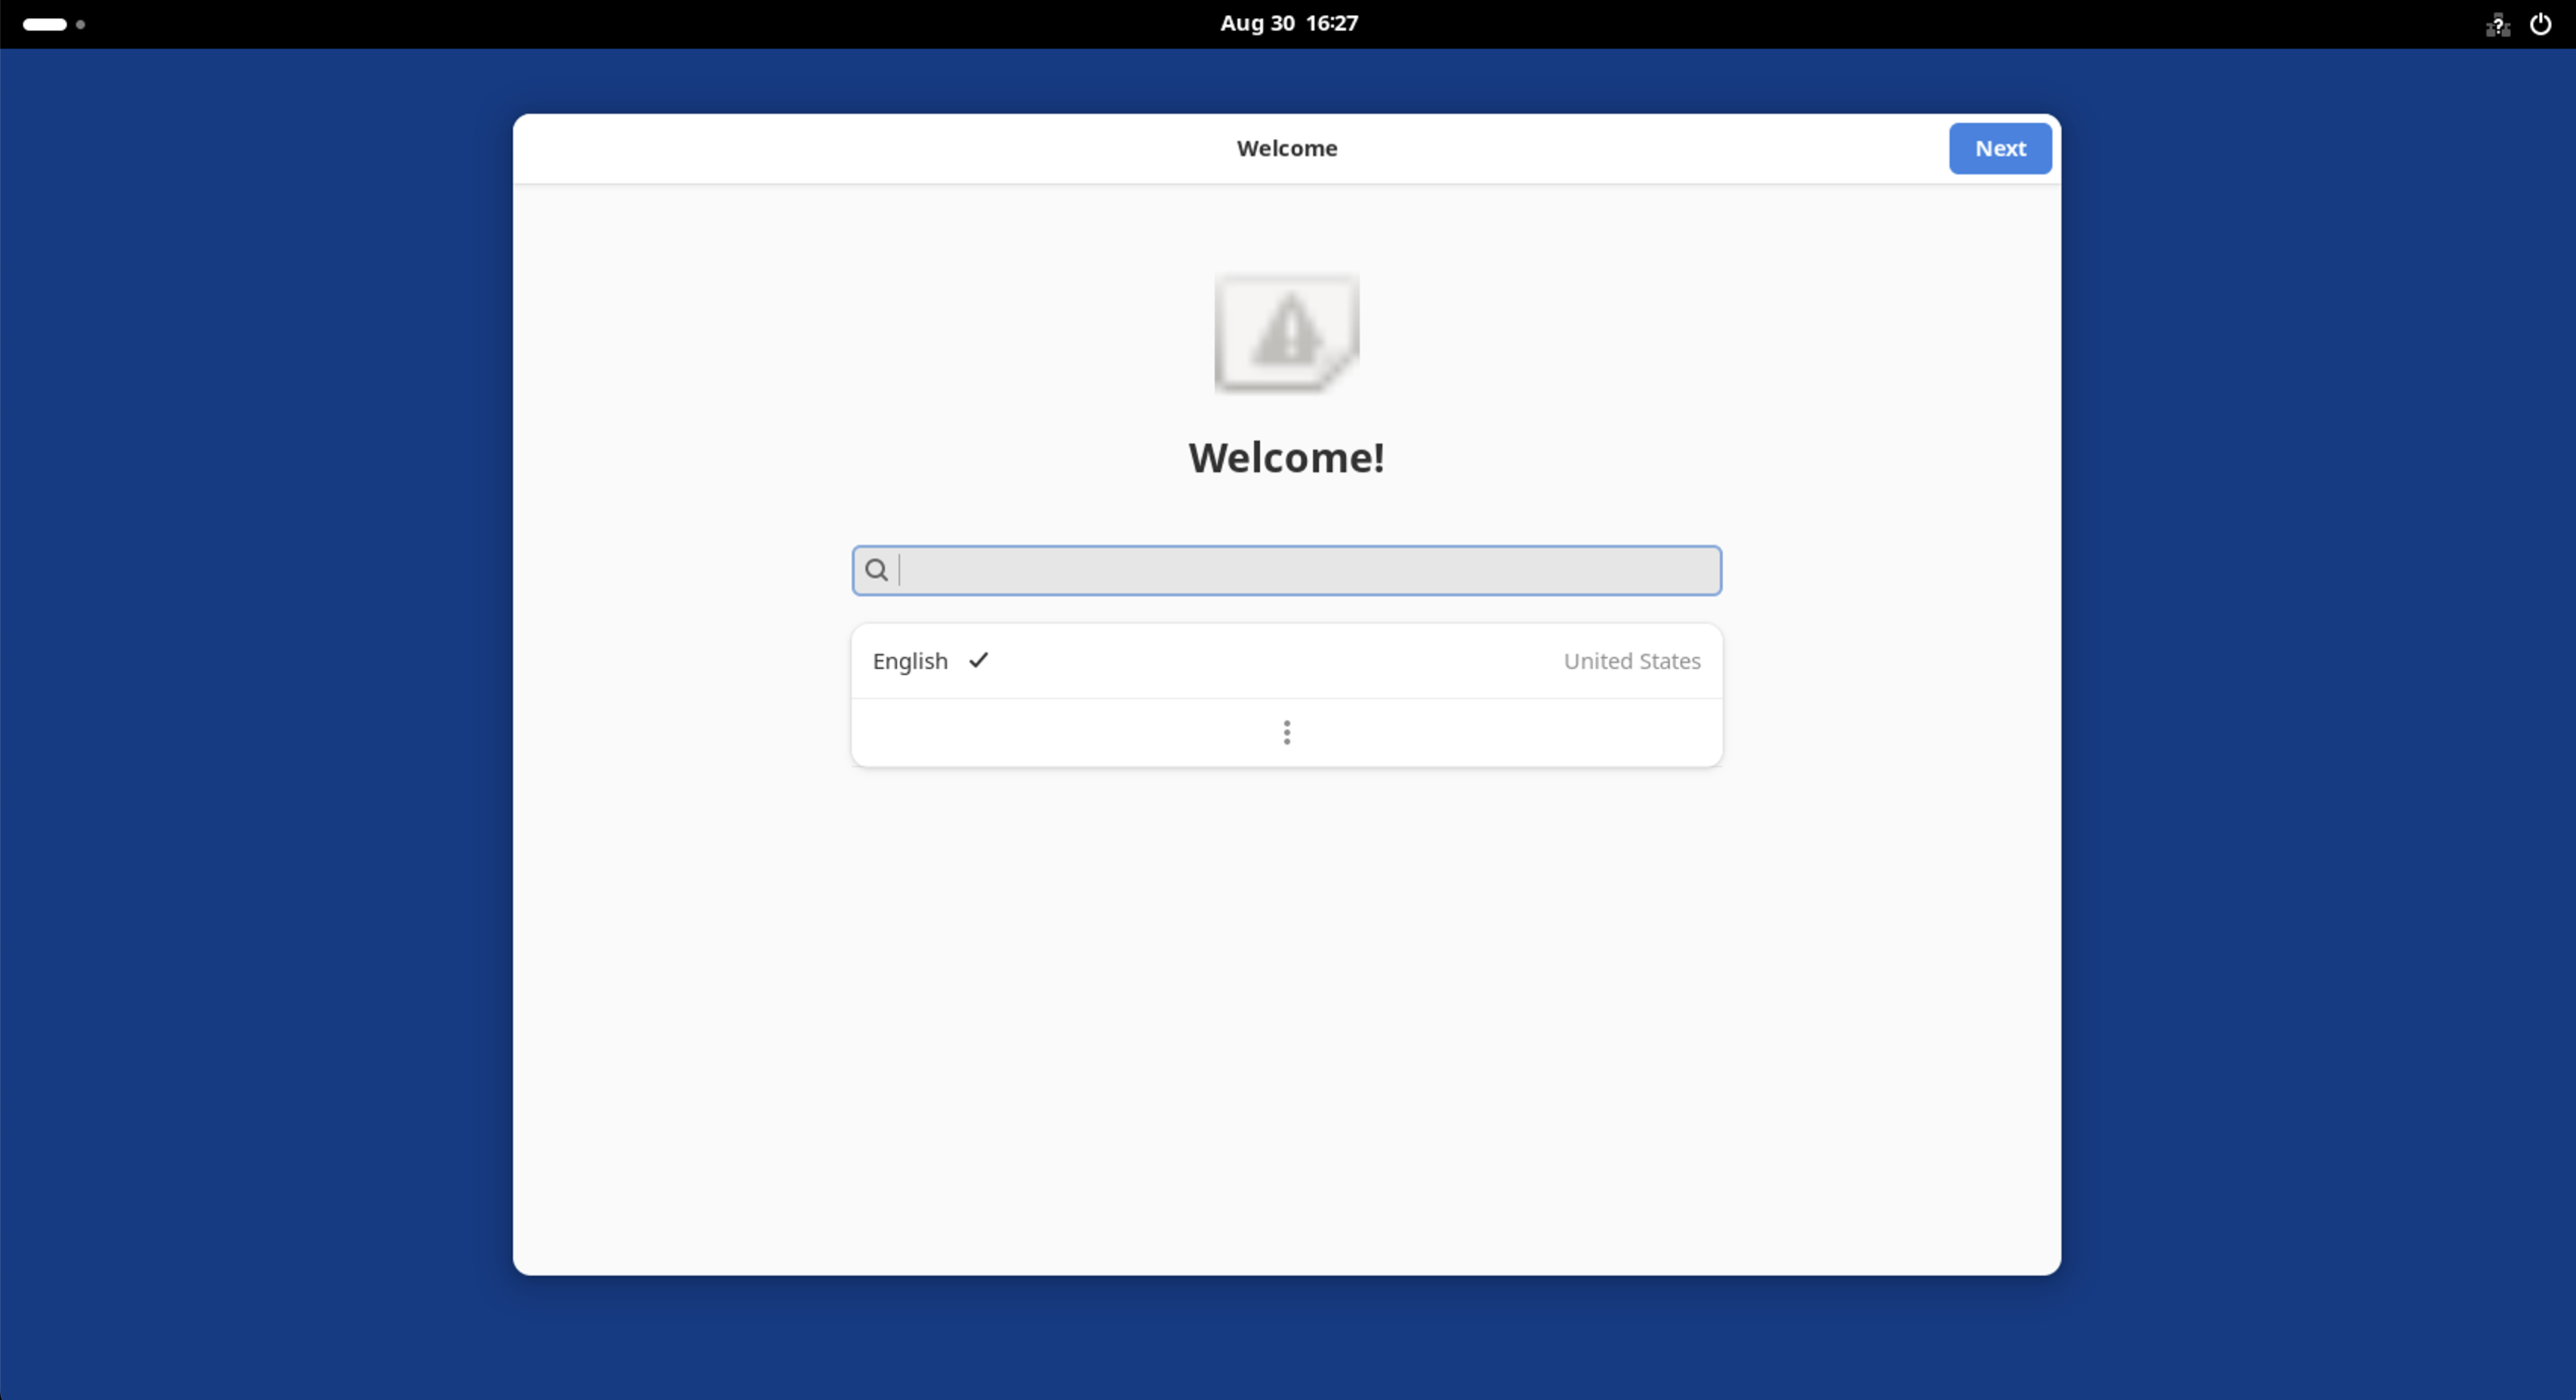Click the magnifier icon in the search box
This screenshot has height=1400, width=2576.
(876, 570)
